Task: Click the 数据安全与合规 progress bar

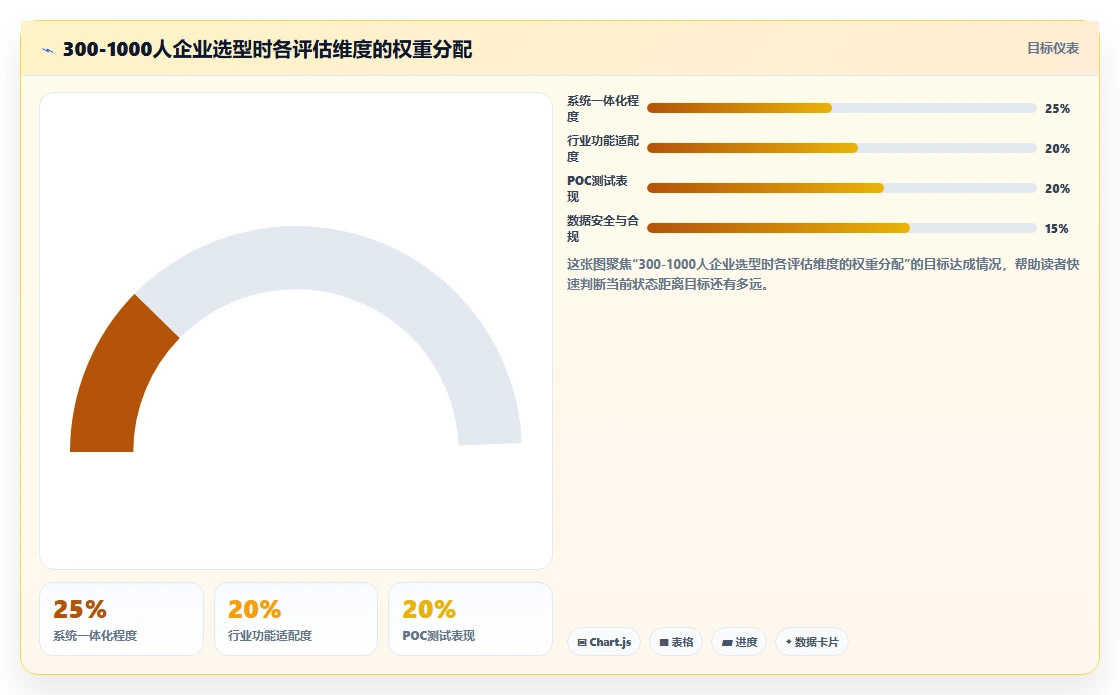Action: click(841, 228)
